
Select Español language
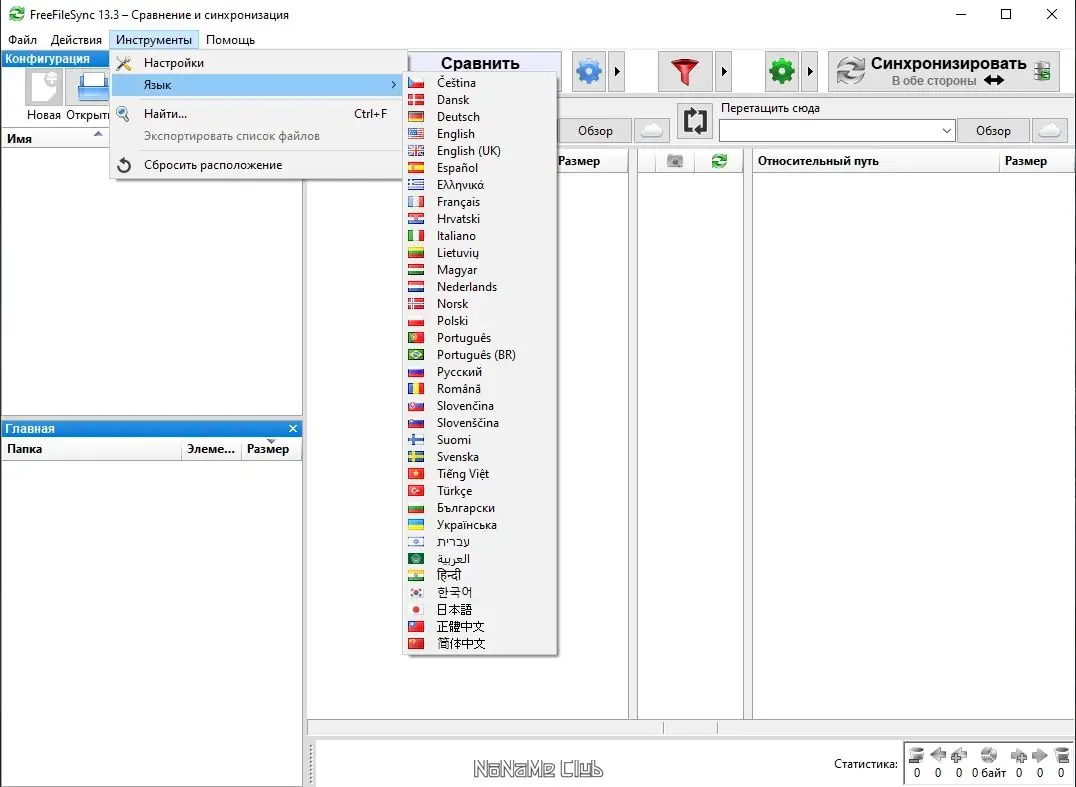[x=480, y=168]
